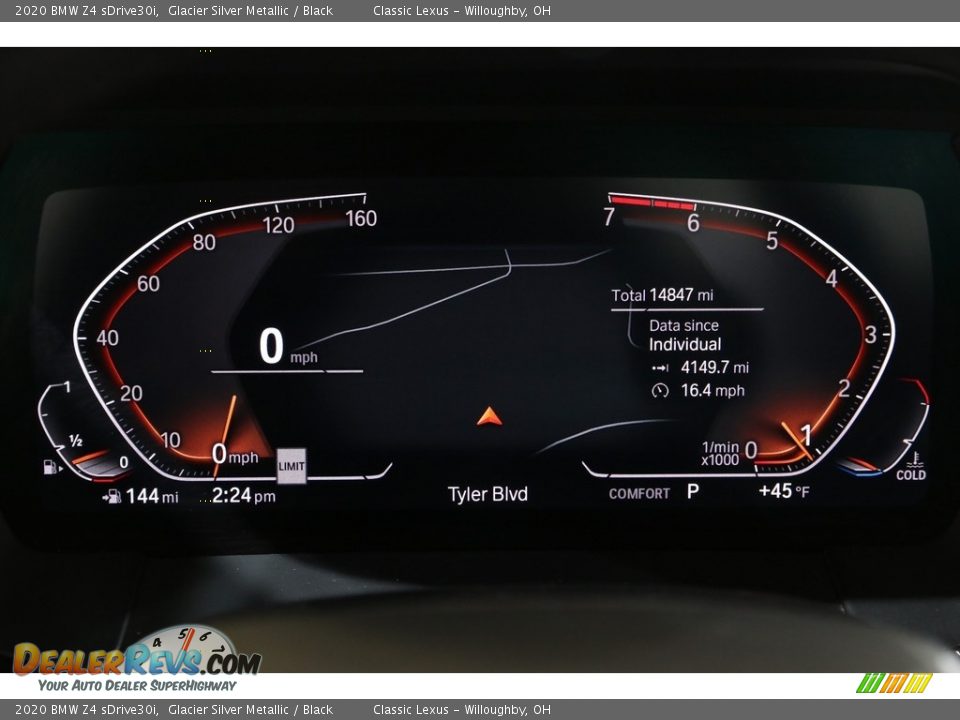Screen dimensions: 960x720
Task: Click the top Classic Lexus – Willoughby, OH text
Action: coord(462,10)
